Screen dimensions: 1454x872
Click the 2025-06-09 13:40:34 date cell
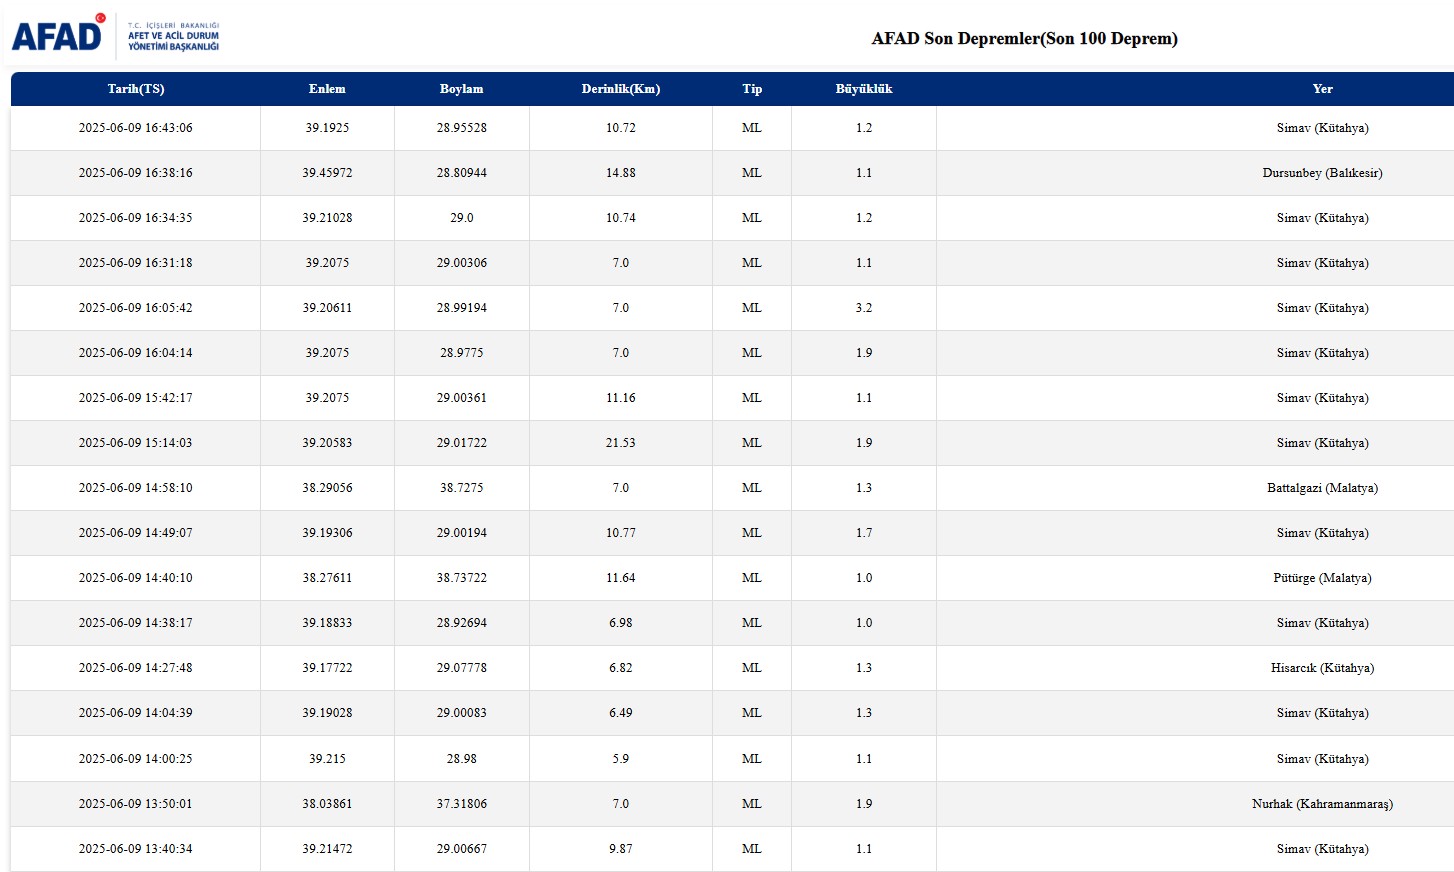pyautogui.click(x=136, y=849)
